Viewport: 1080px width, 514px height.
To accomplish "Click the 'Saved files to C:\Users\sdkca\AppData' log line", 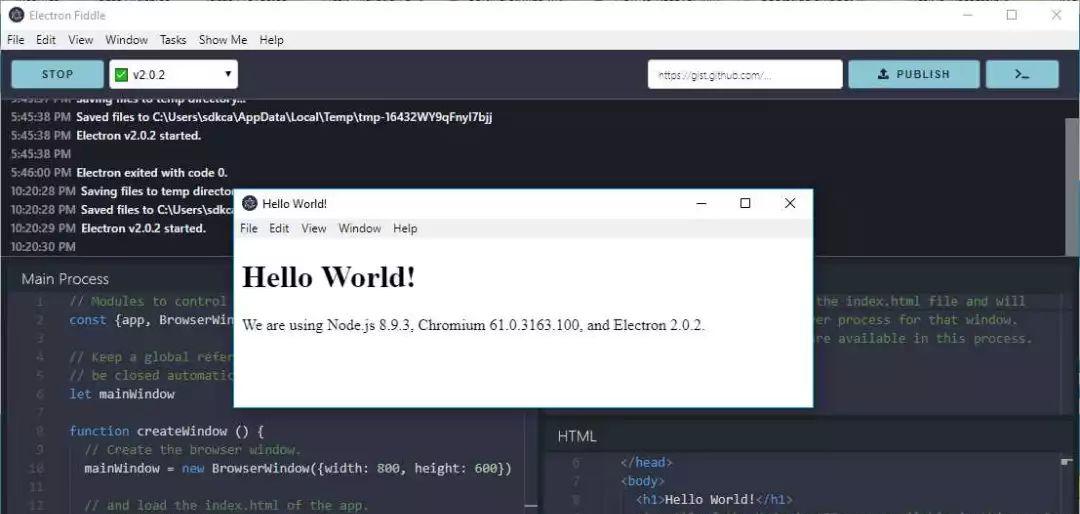I will point(251,117).
